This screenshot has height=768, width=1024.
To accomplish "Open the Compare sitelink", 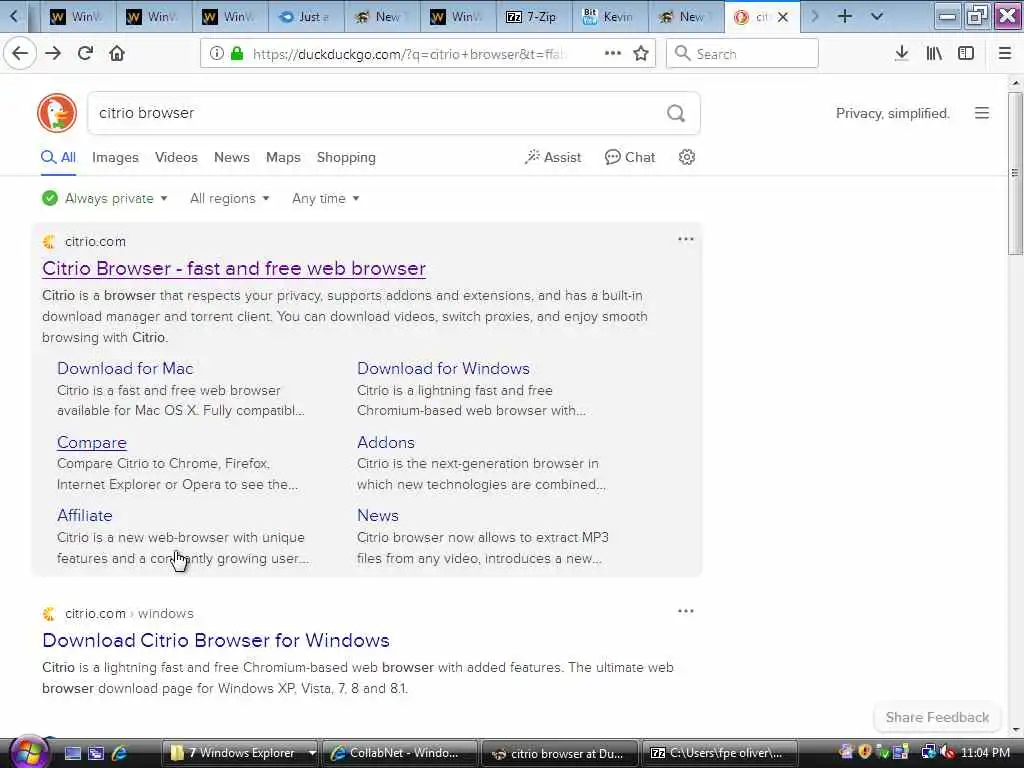I will coord(91,442).
